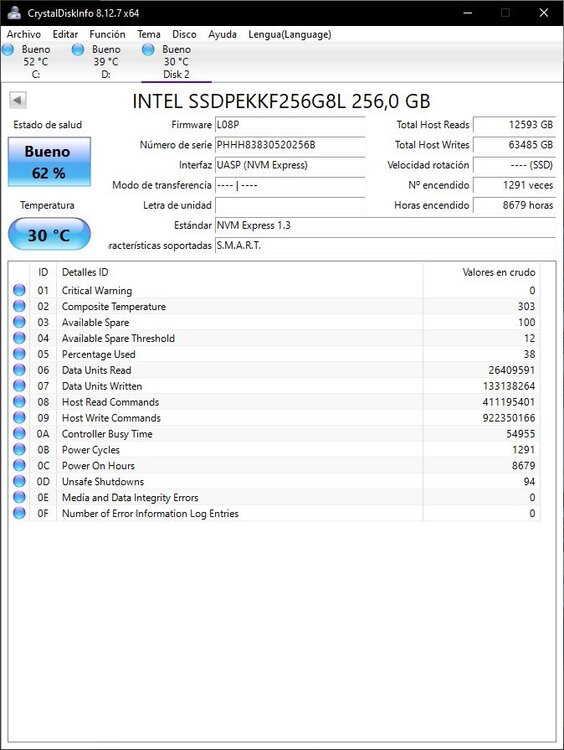
Task: Click the previous disk arrow button
Action: tap(18, 100)
